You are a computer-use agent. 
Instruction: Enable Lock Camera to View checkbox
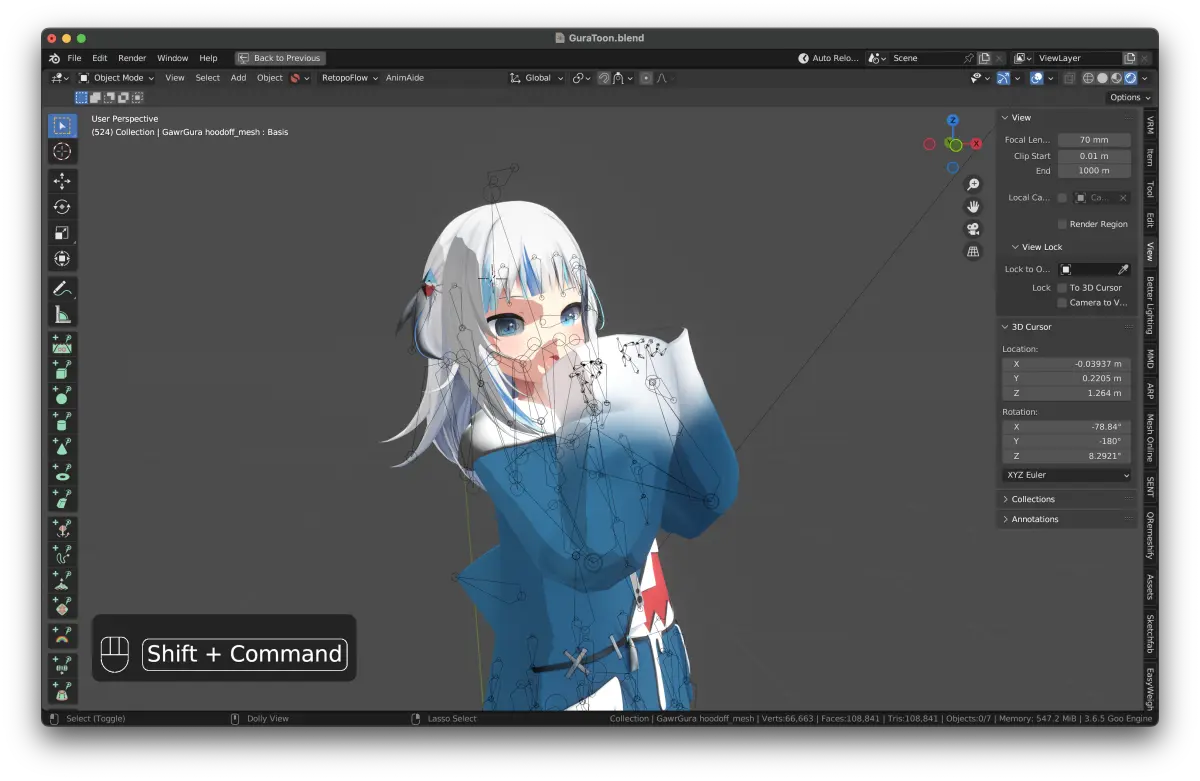coord(1062,303)
